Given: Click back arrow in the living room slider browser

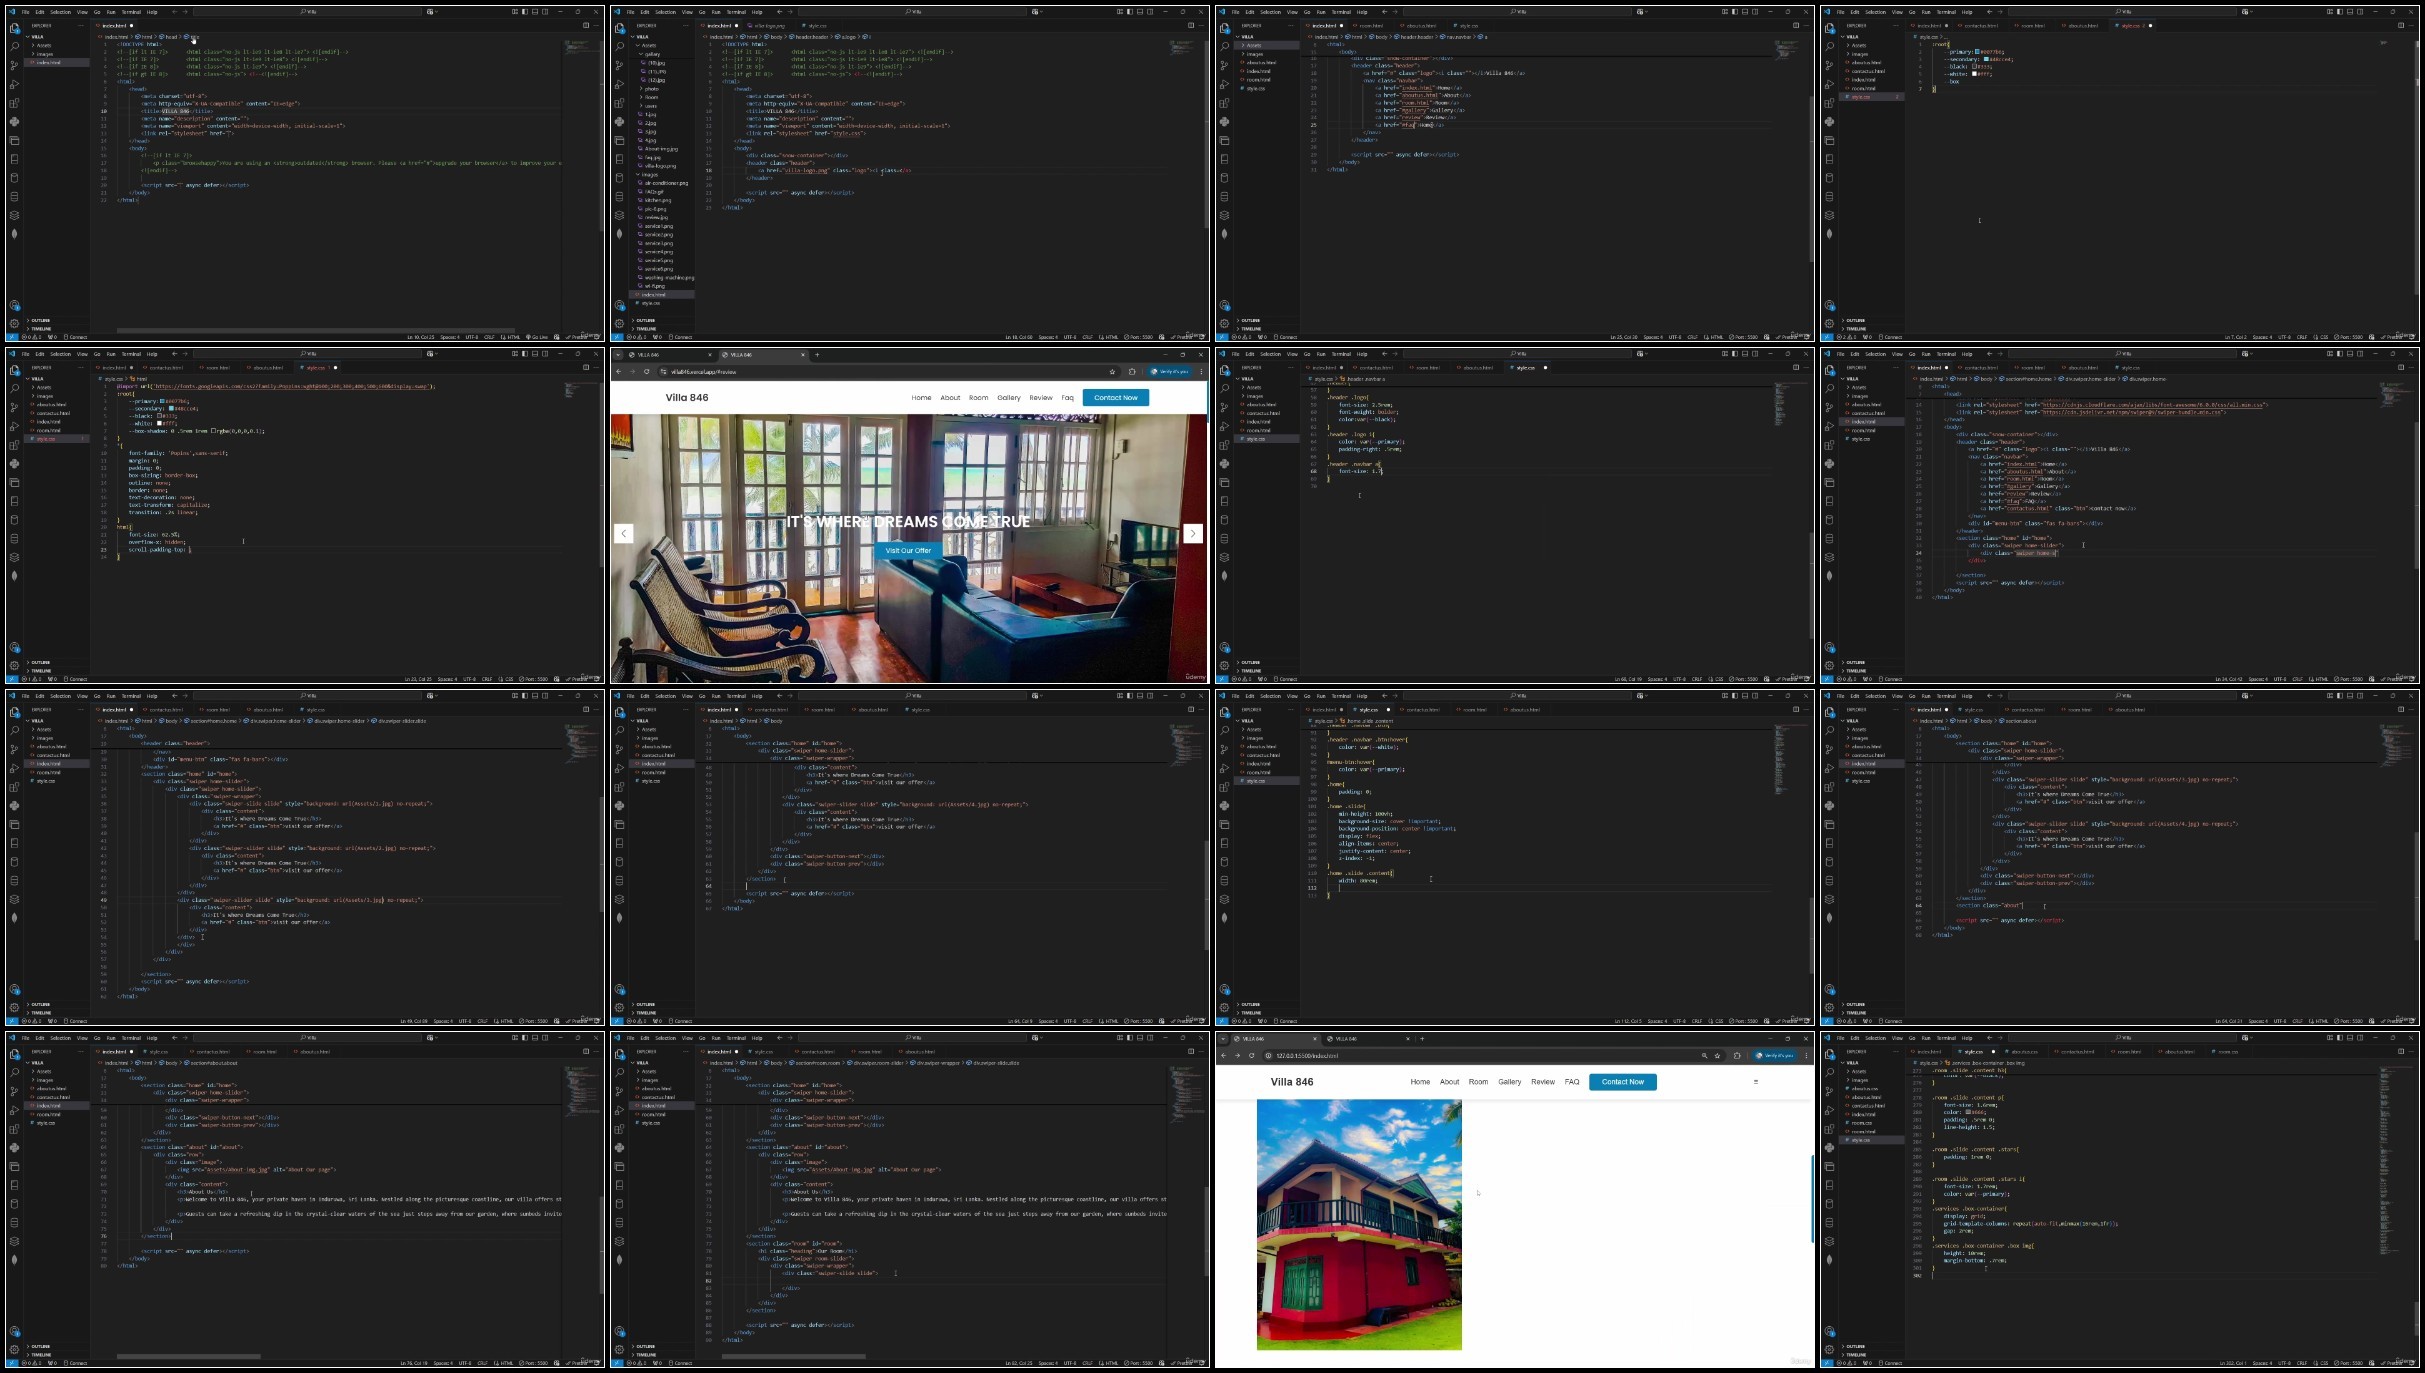Looking at the screenshot, I should [619, 372].
